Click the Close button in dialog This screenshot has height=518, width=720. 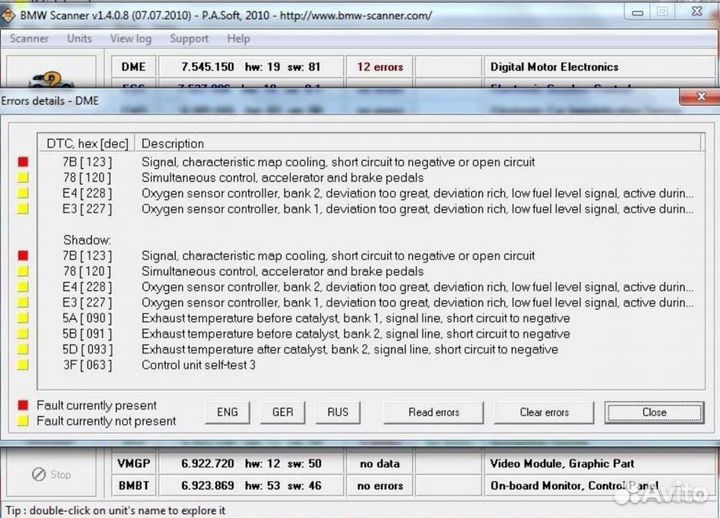[654, 412]
